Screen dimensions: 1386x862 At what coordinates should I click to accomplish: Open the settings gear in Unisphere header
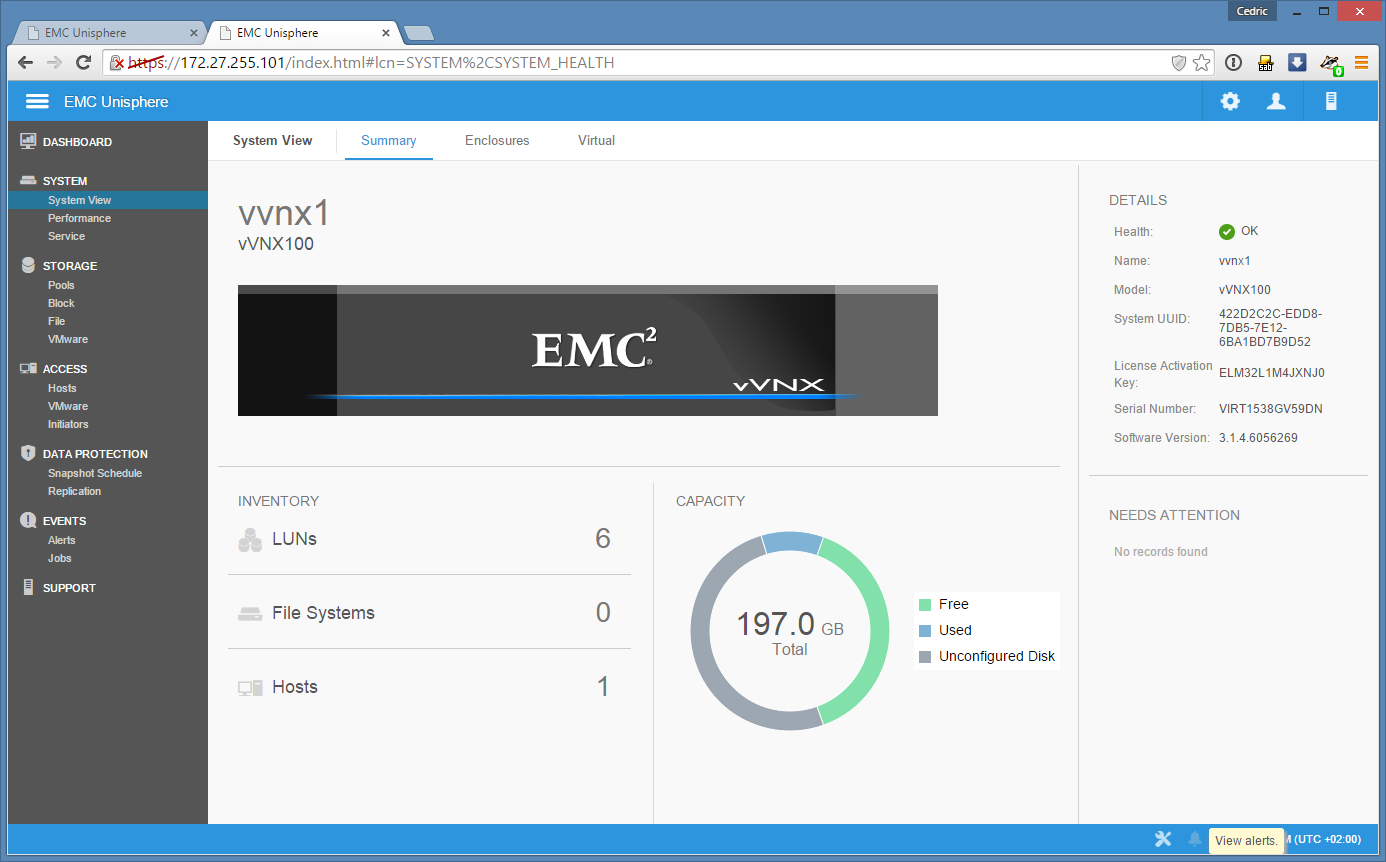tap(1230, 101)
